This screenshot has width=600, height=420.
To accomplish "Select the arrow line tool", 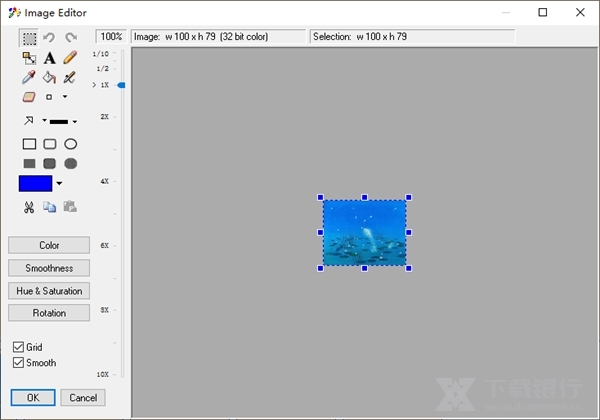I will (29, 121).
